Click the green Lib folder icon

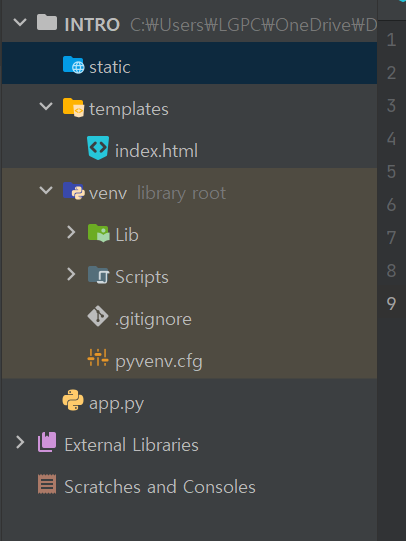99,233
